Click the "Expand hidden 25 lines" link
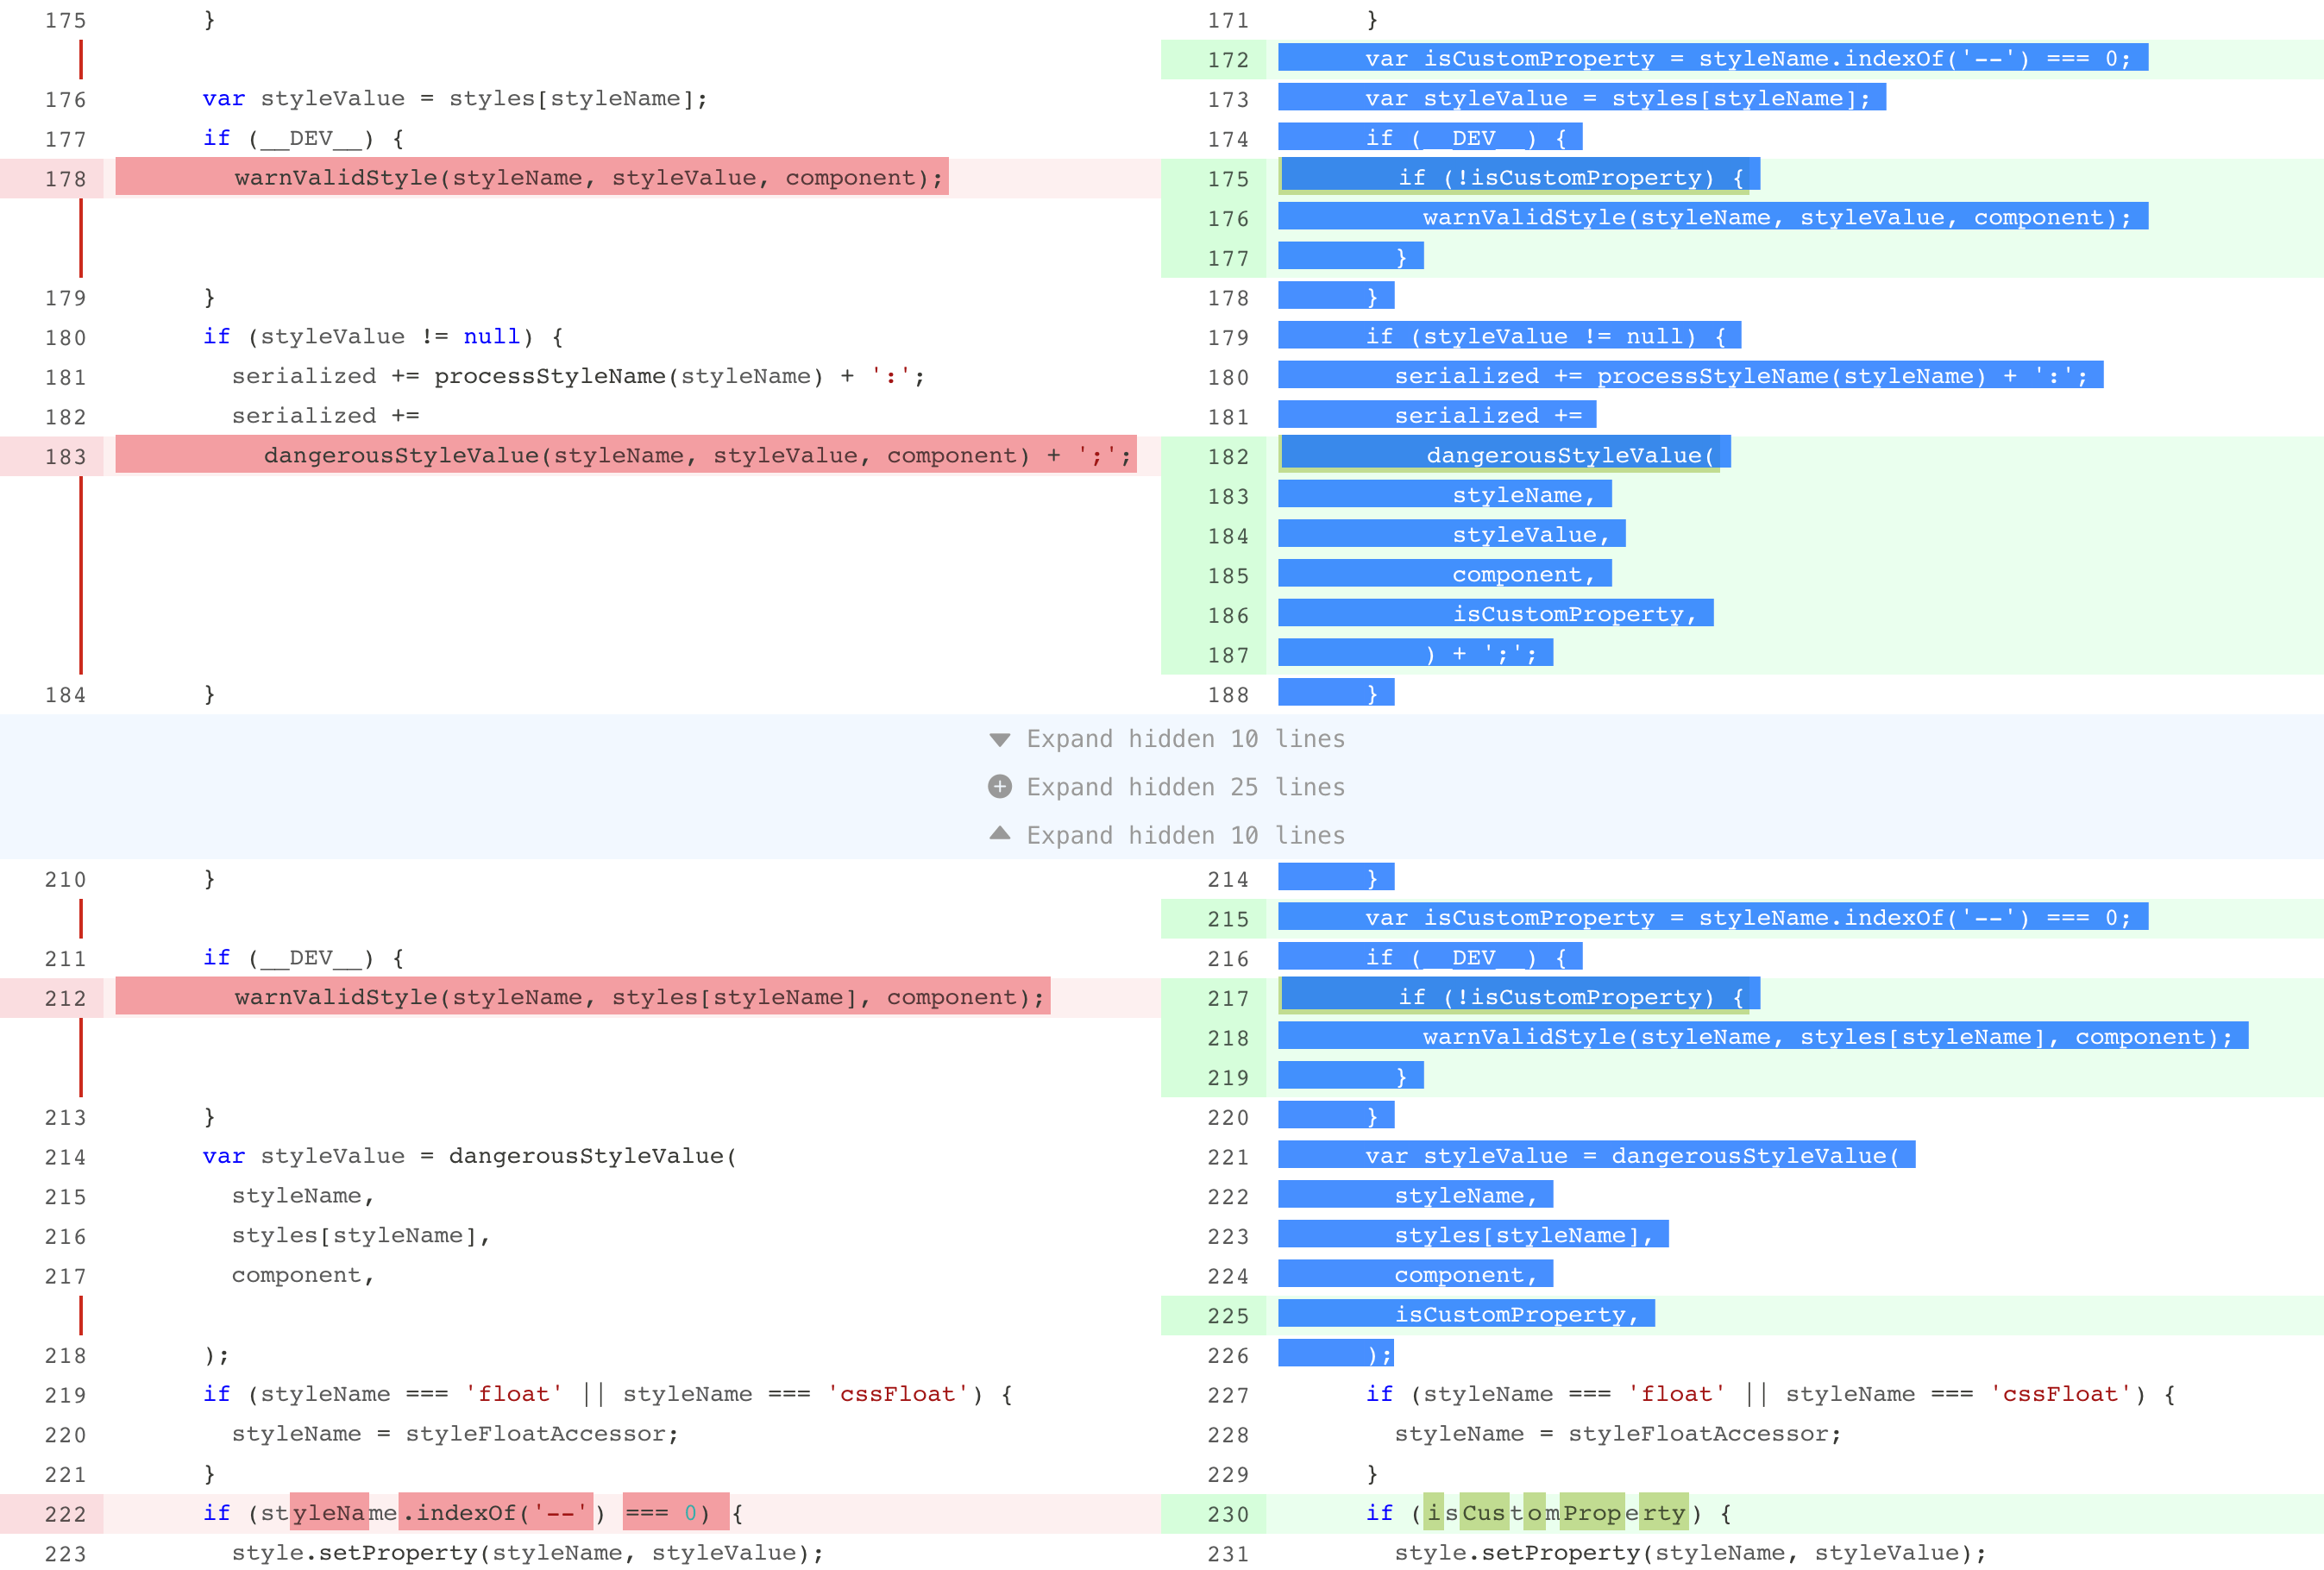Screen dimensions: 2324x1570 (1184, 787)
